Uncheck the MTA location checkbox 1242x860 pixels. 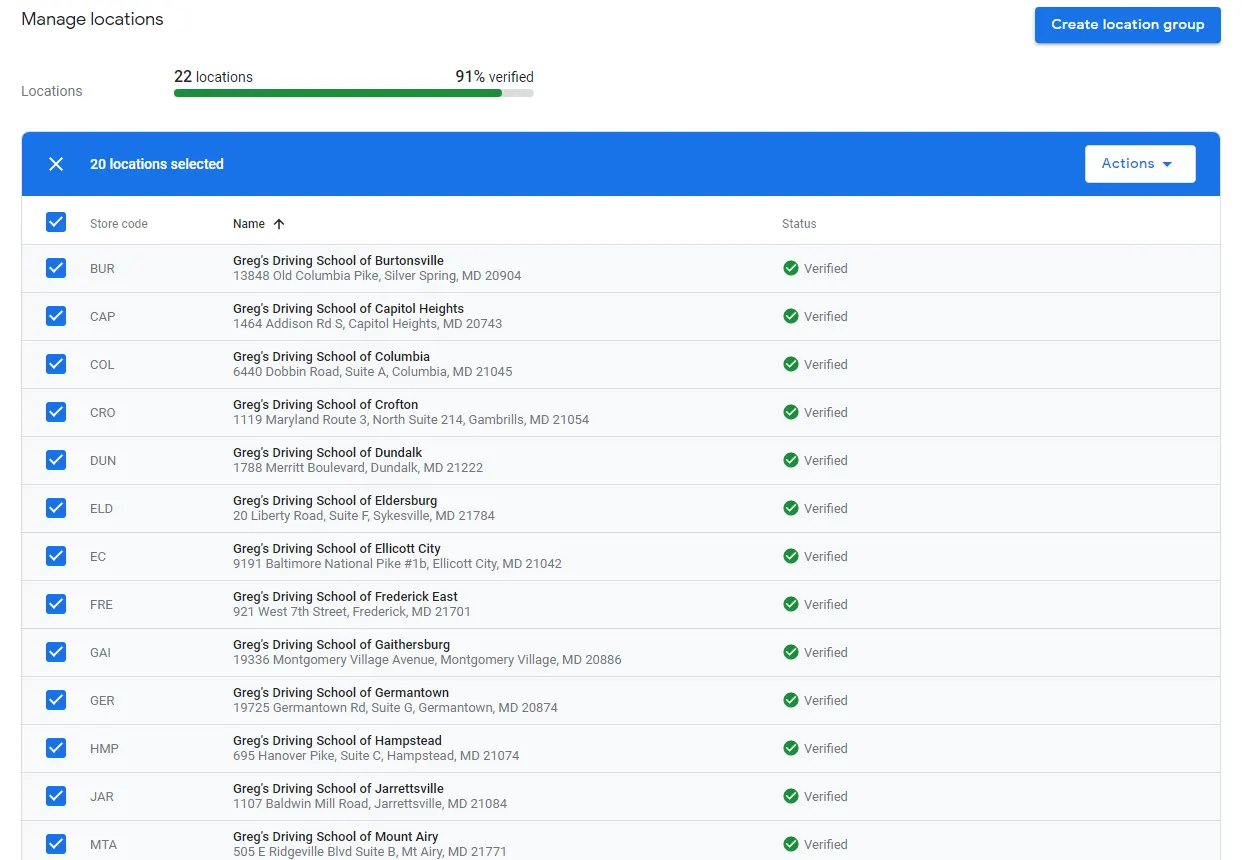tap(56, 844)
